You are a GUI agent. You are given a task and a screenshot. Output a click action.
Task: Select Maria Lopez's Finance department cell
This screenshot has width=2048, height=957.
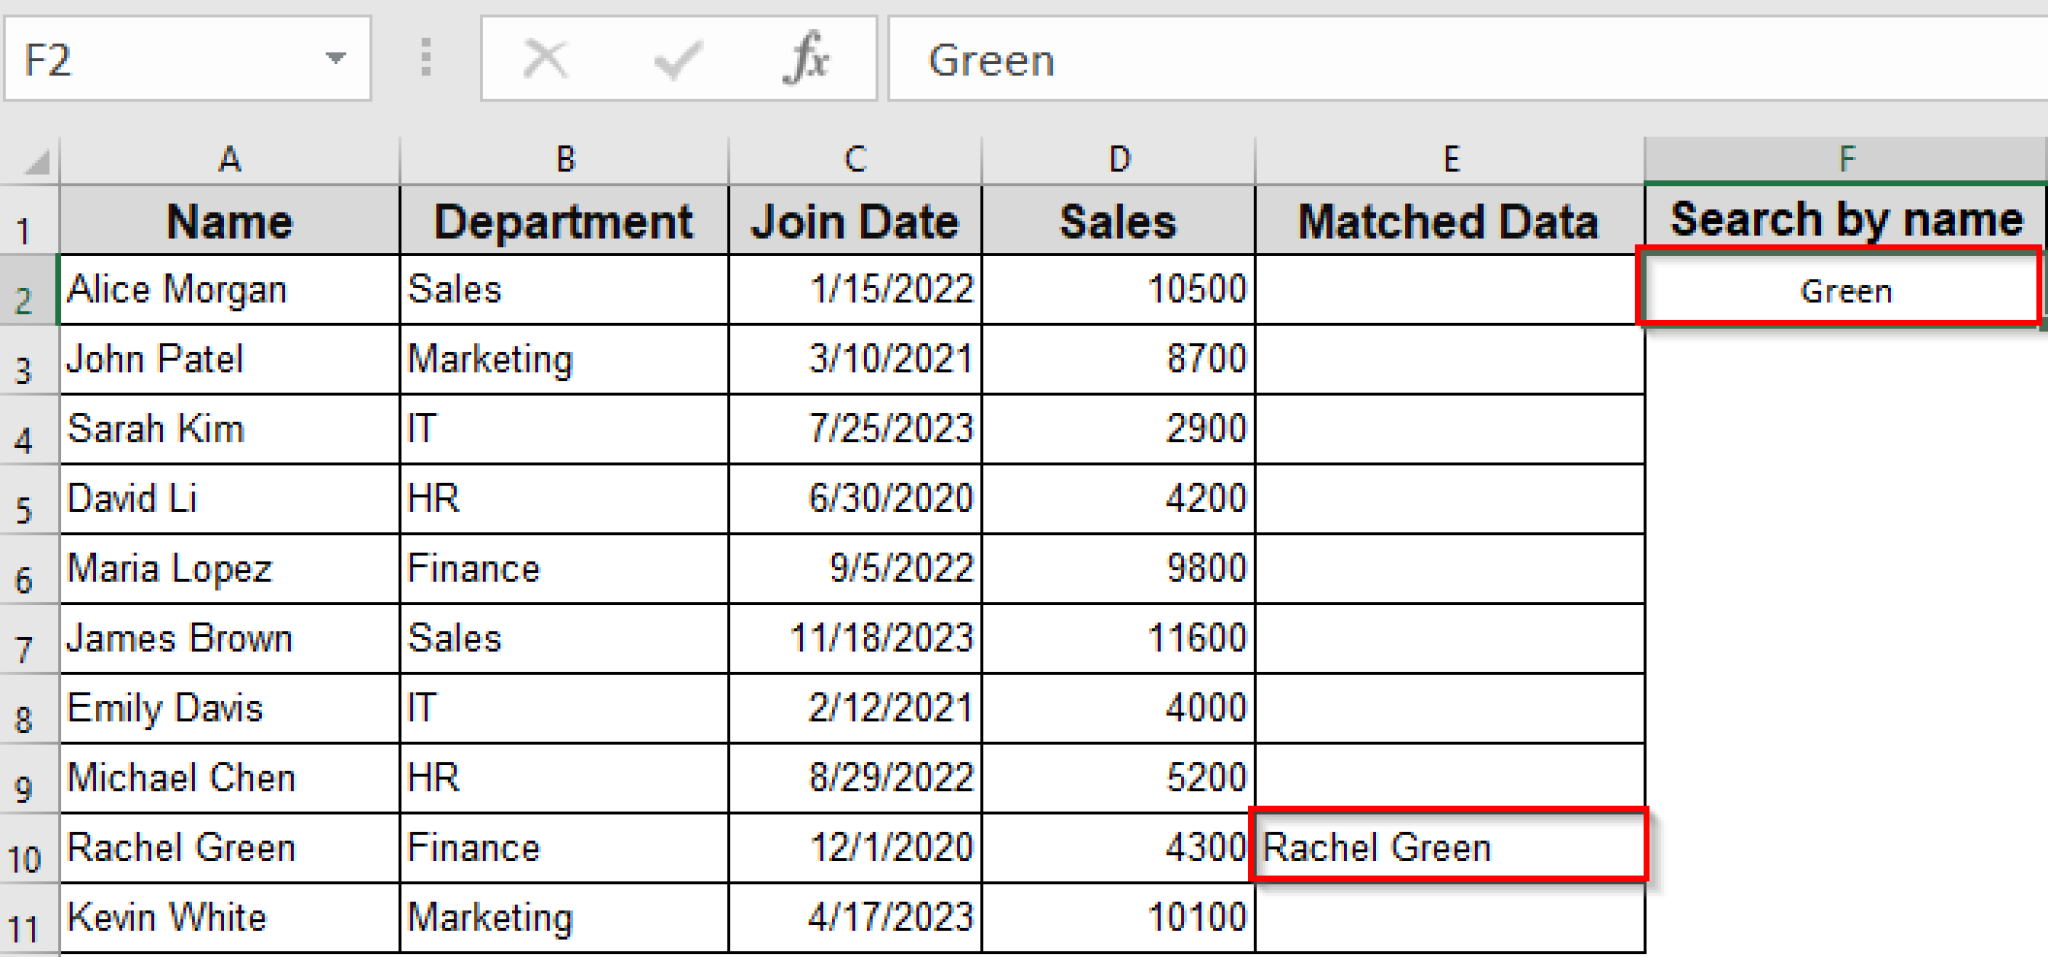click(x=564, y=568)
